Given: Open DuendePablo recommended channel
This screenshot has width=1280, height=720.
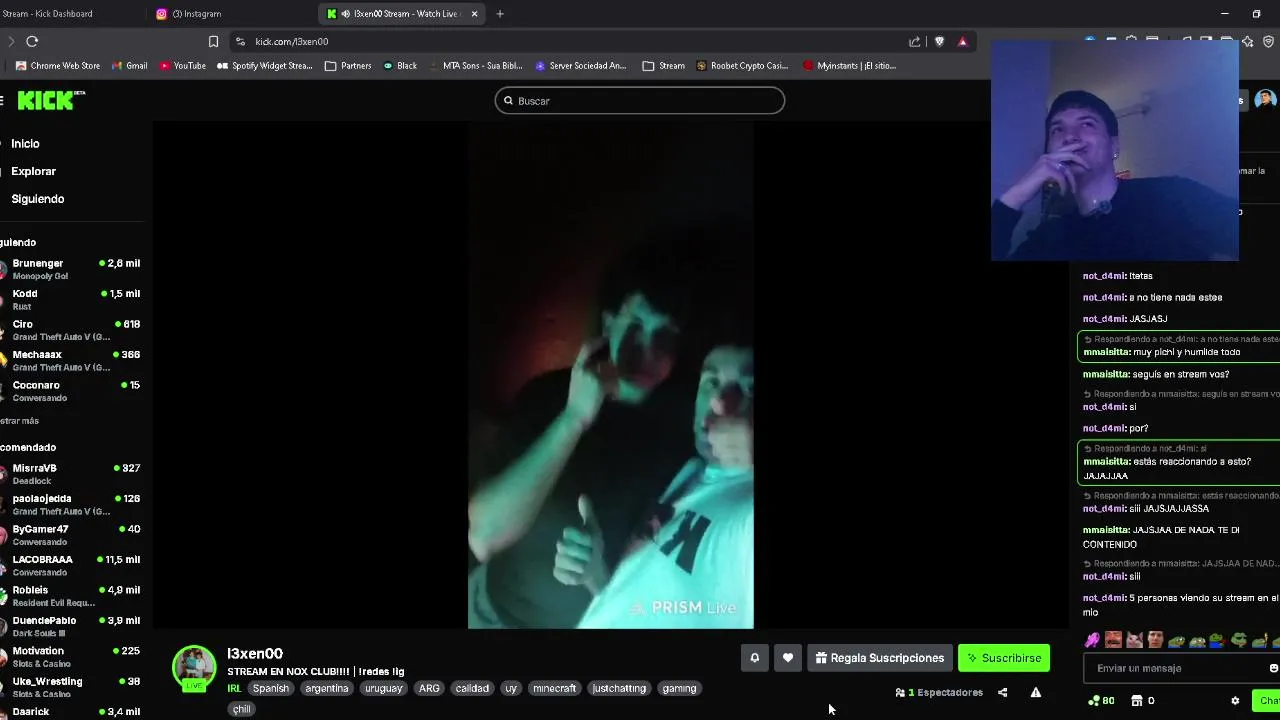Looking at the screenshot, I should pyautogui.click(x=72, y=626).
